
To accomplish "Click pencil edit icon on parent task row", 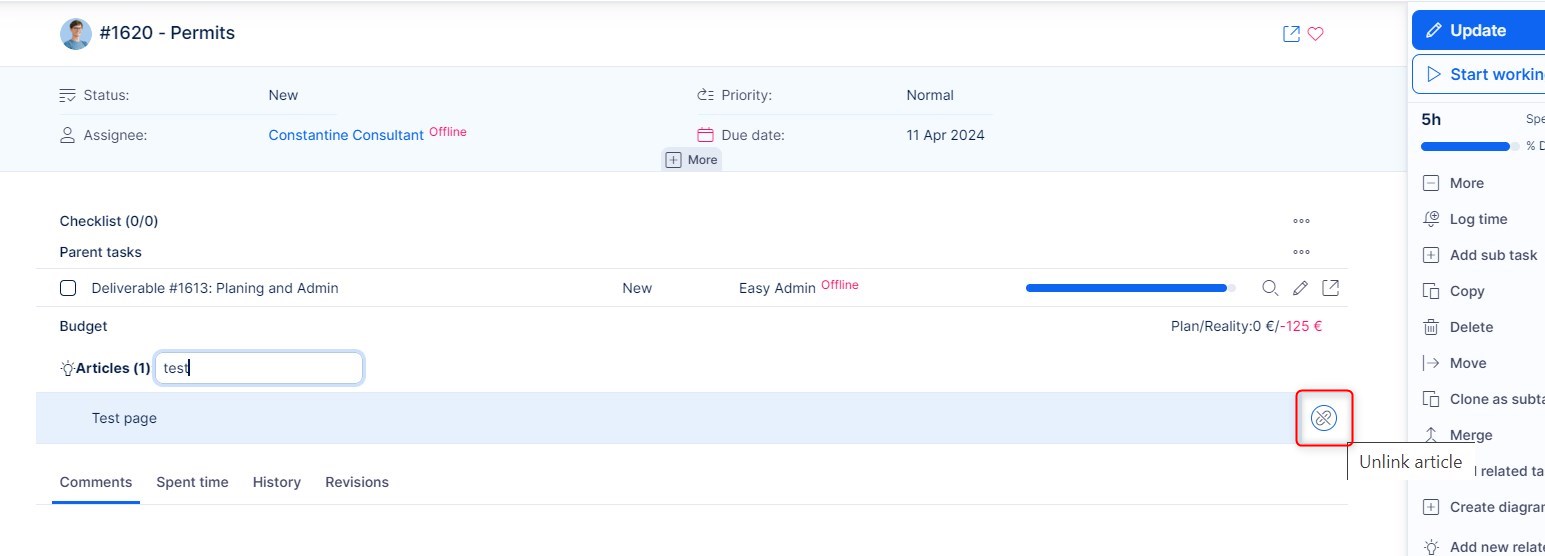I will (x=1300, y=288).
